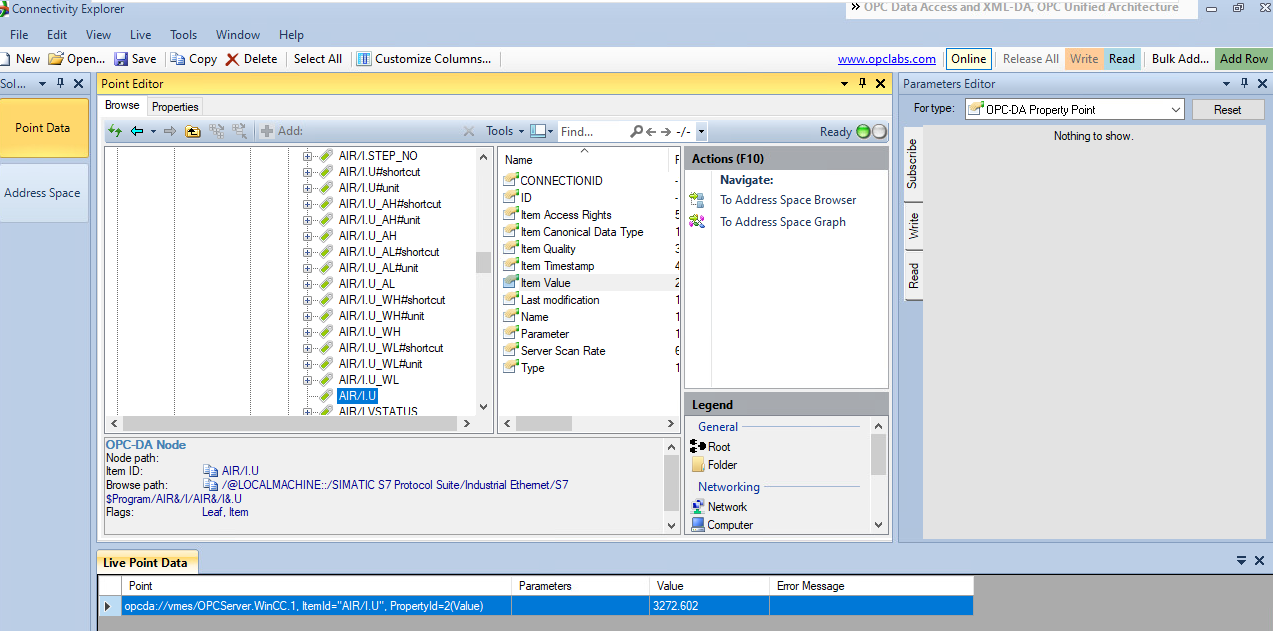The height and width of the screenshot is (631, 1273).
Task: Open the For type combo box
Action: click(1075, 110)
